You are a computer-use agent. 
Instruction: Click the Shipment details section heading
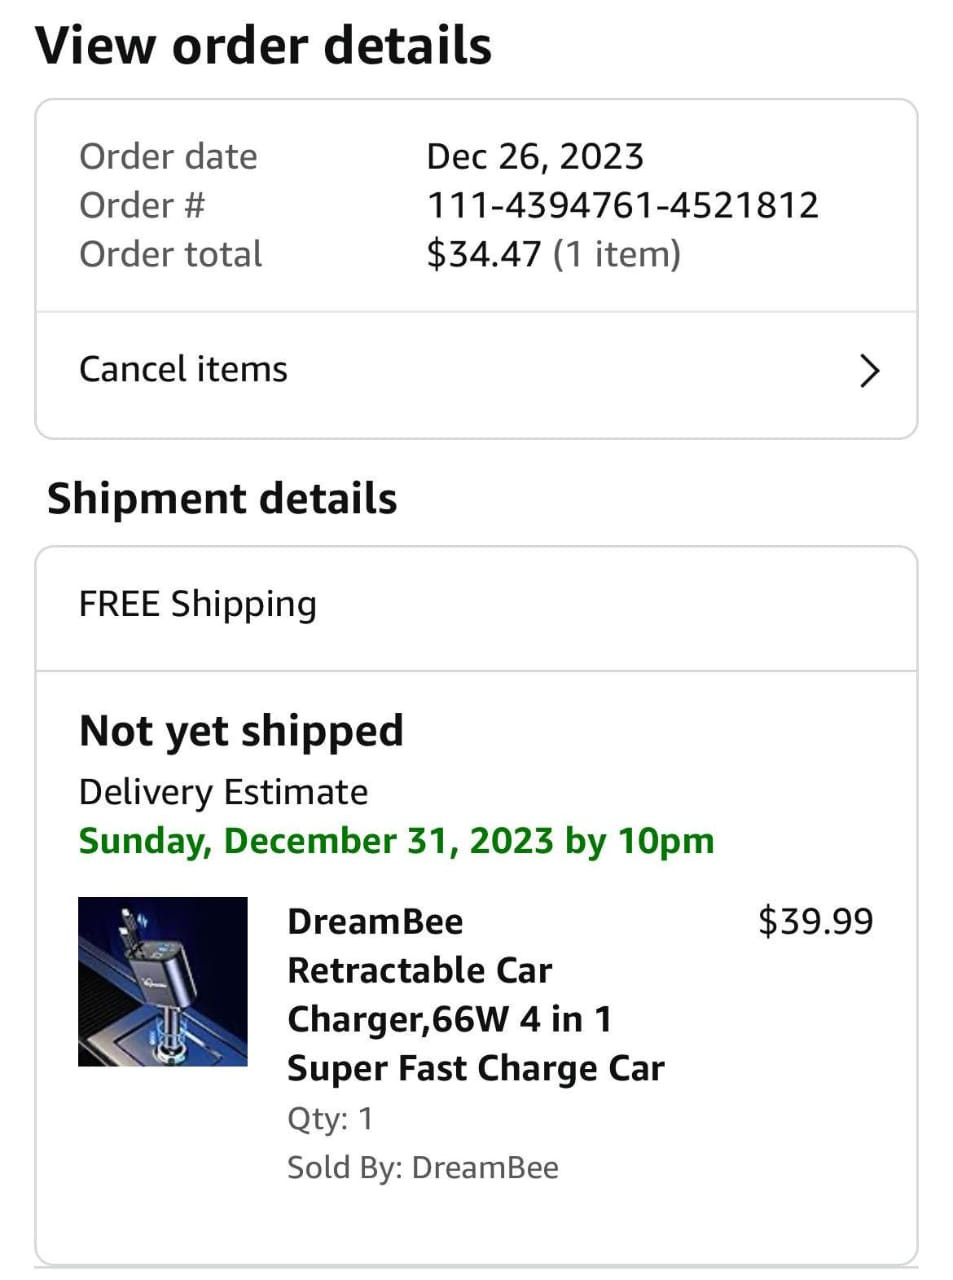(222, 498)
